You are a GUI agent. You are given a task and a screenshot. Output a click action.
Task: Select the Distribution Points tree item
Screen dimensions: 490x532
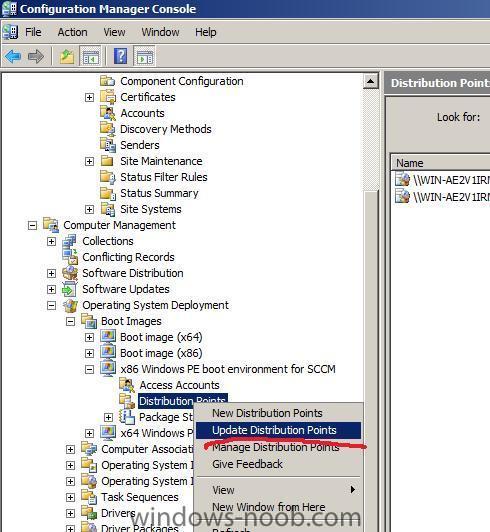click(x=182, y=401)
